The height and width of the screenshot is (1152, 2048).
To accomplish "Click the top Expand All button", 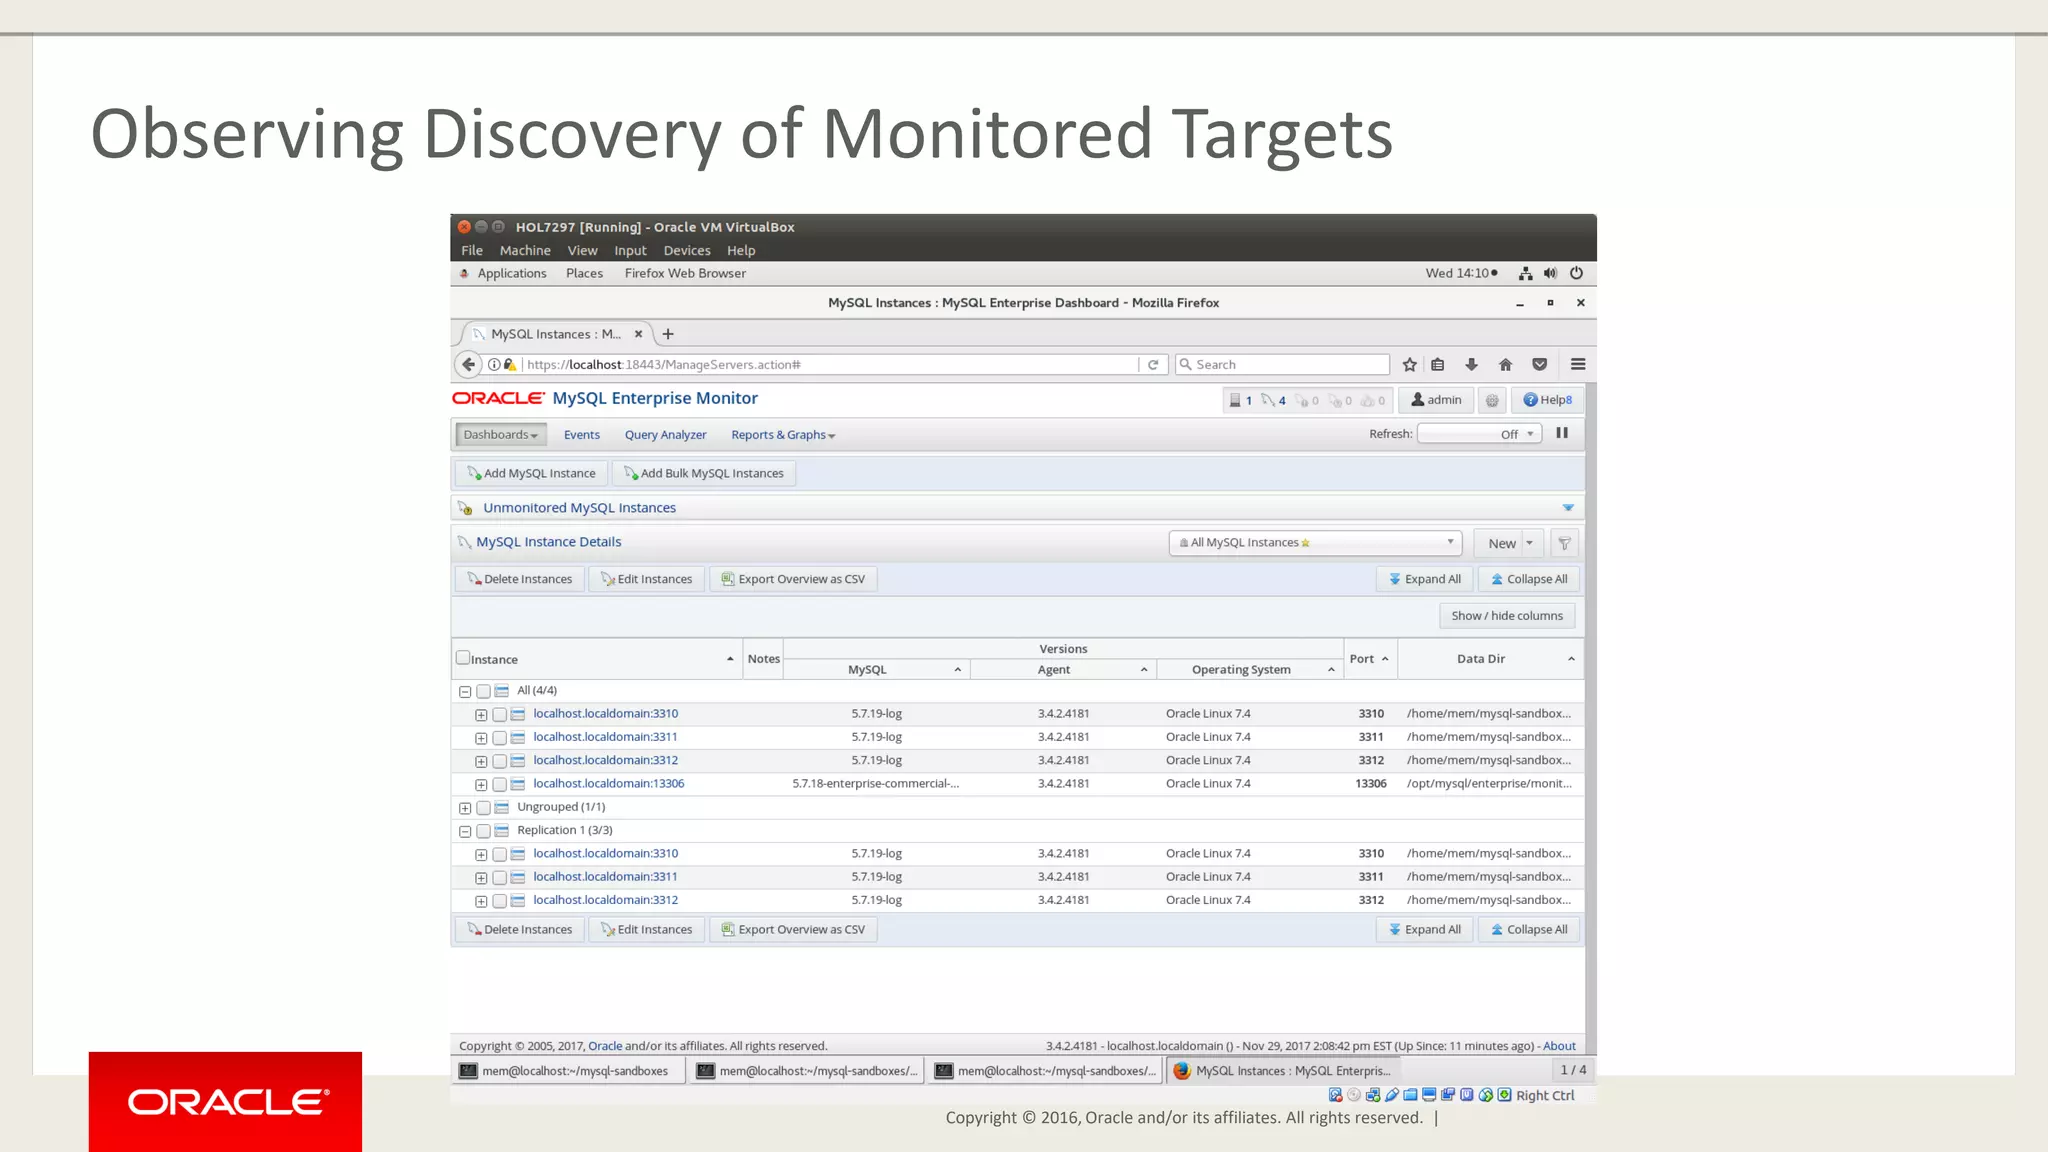I will [x=1425, y=579].
